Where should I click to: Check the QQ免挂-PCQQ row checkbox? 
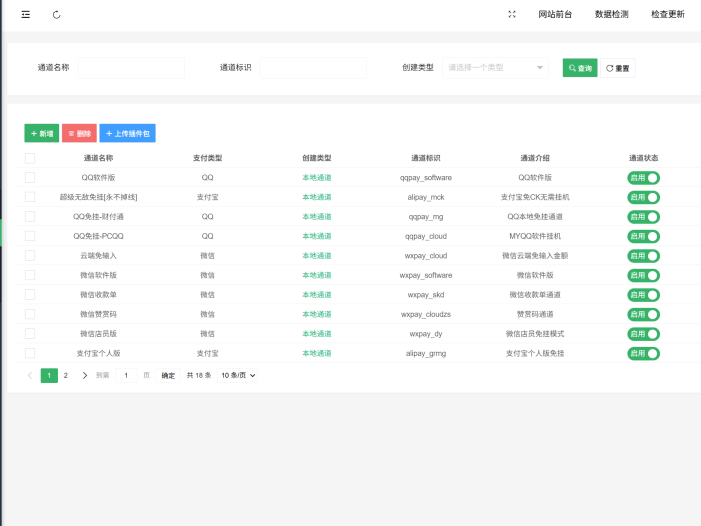coord(30,236)
